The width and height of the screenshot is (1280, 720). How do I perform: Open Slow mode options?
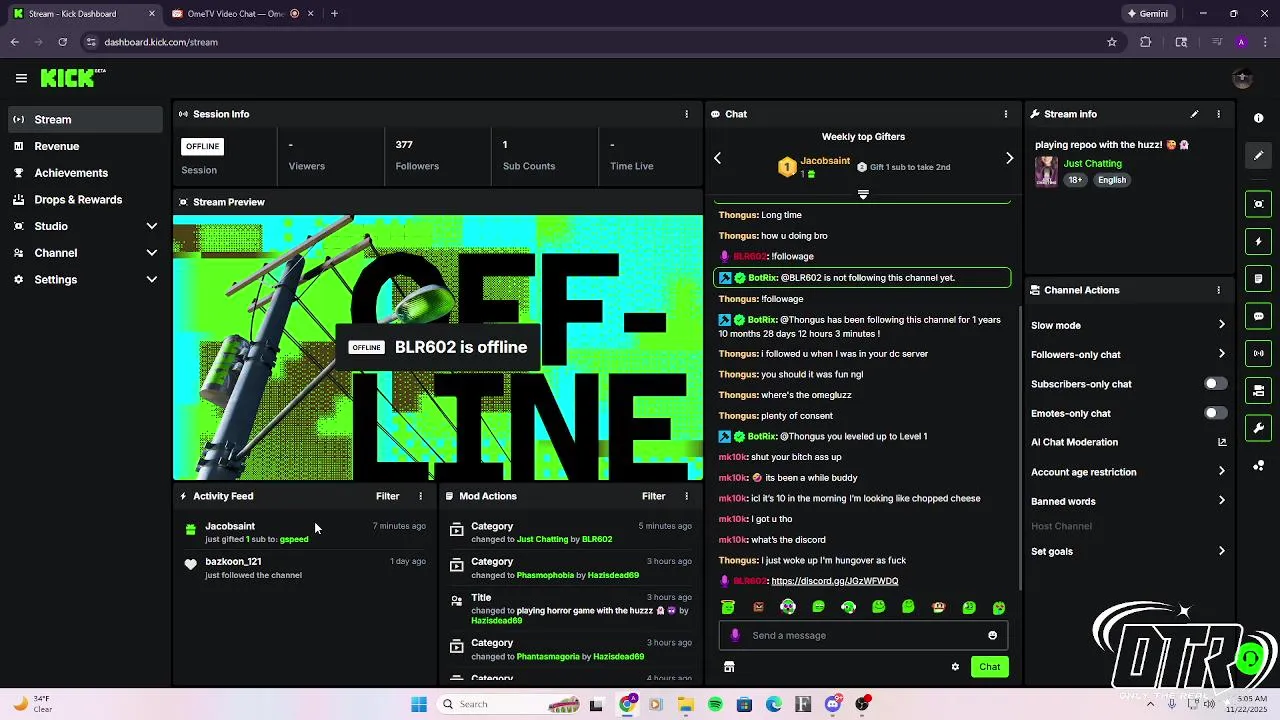pyautogui.click(x=1128, y=325)
